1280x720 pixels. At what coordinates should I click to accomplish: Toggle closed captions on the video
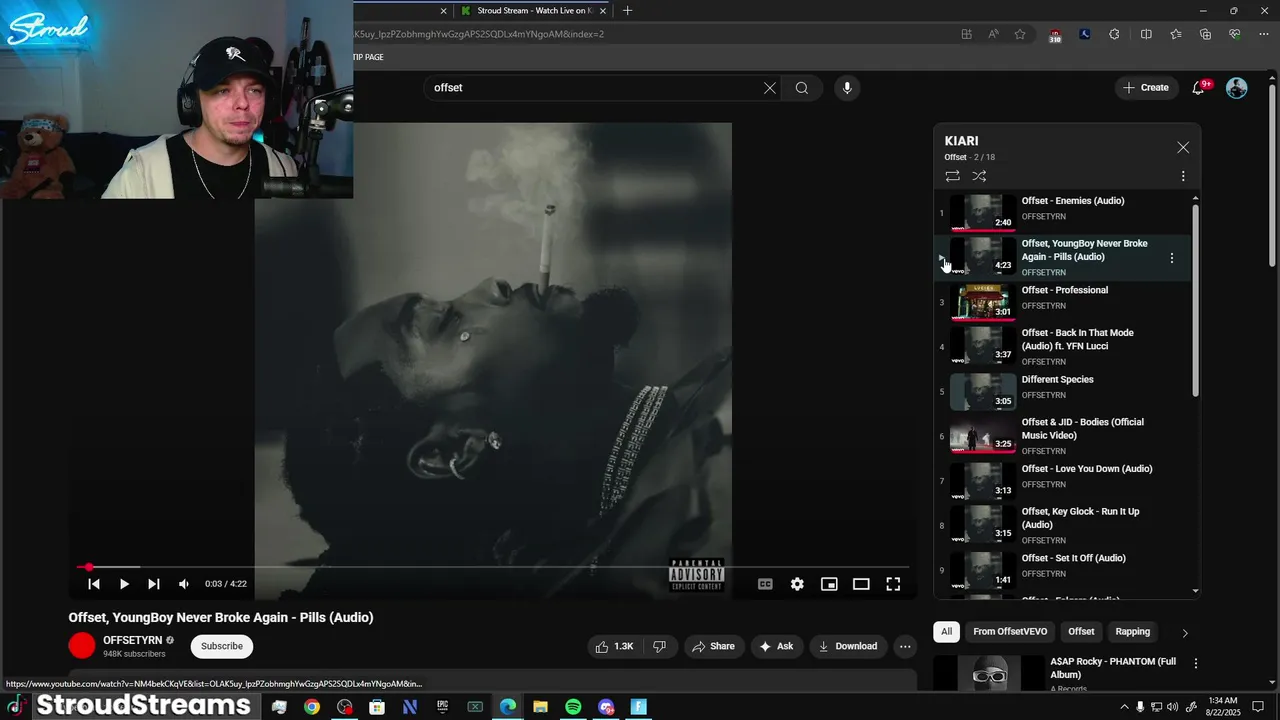(765, 584)
